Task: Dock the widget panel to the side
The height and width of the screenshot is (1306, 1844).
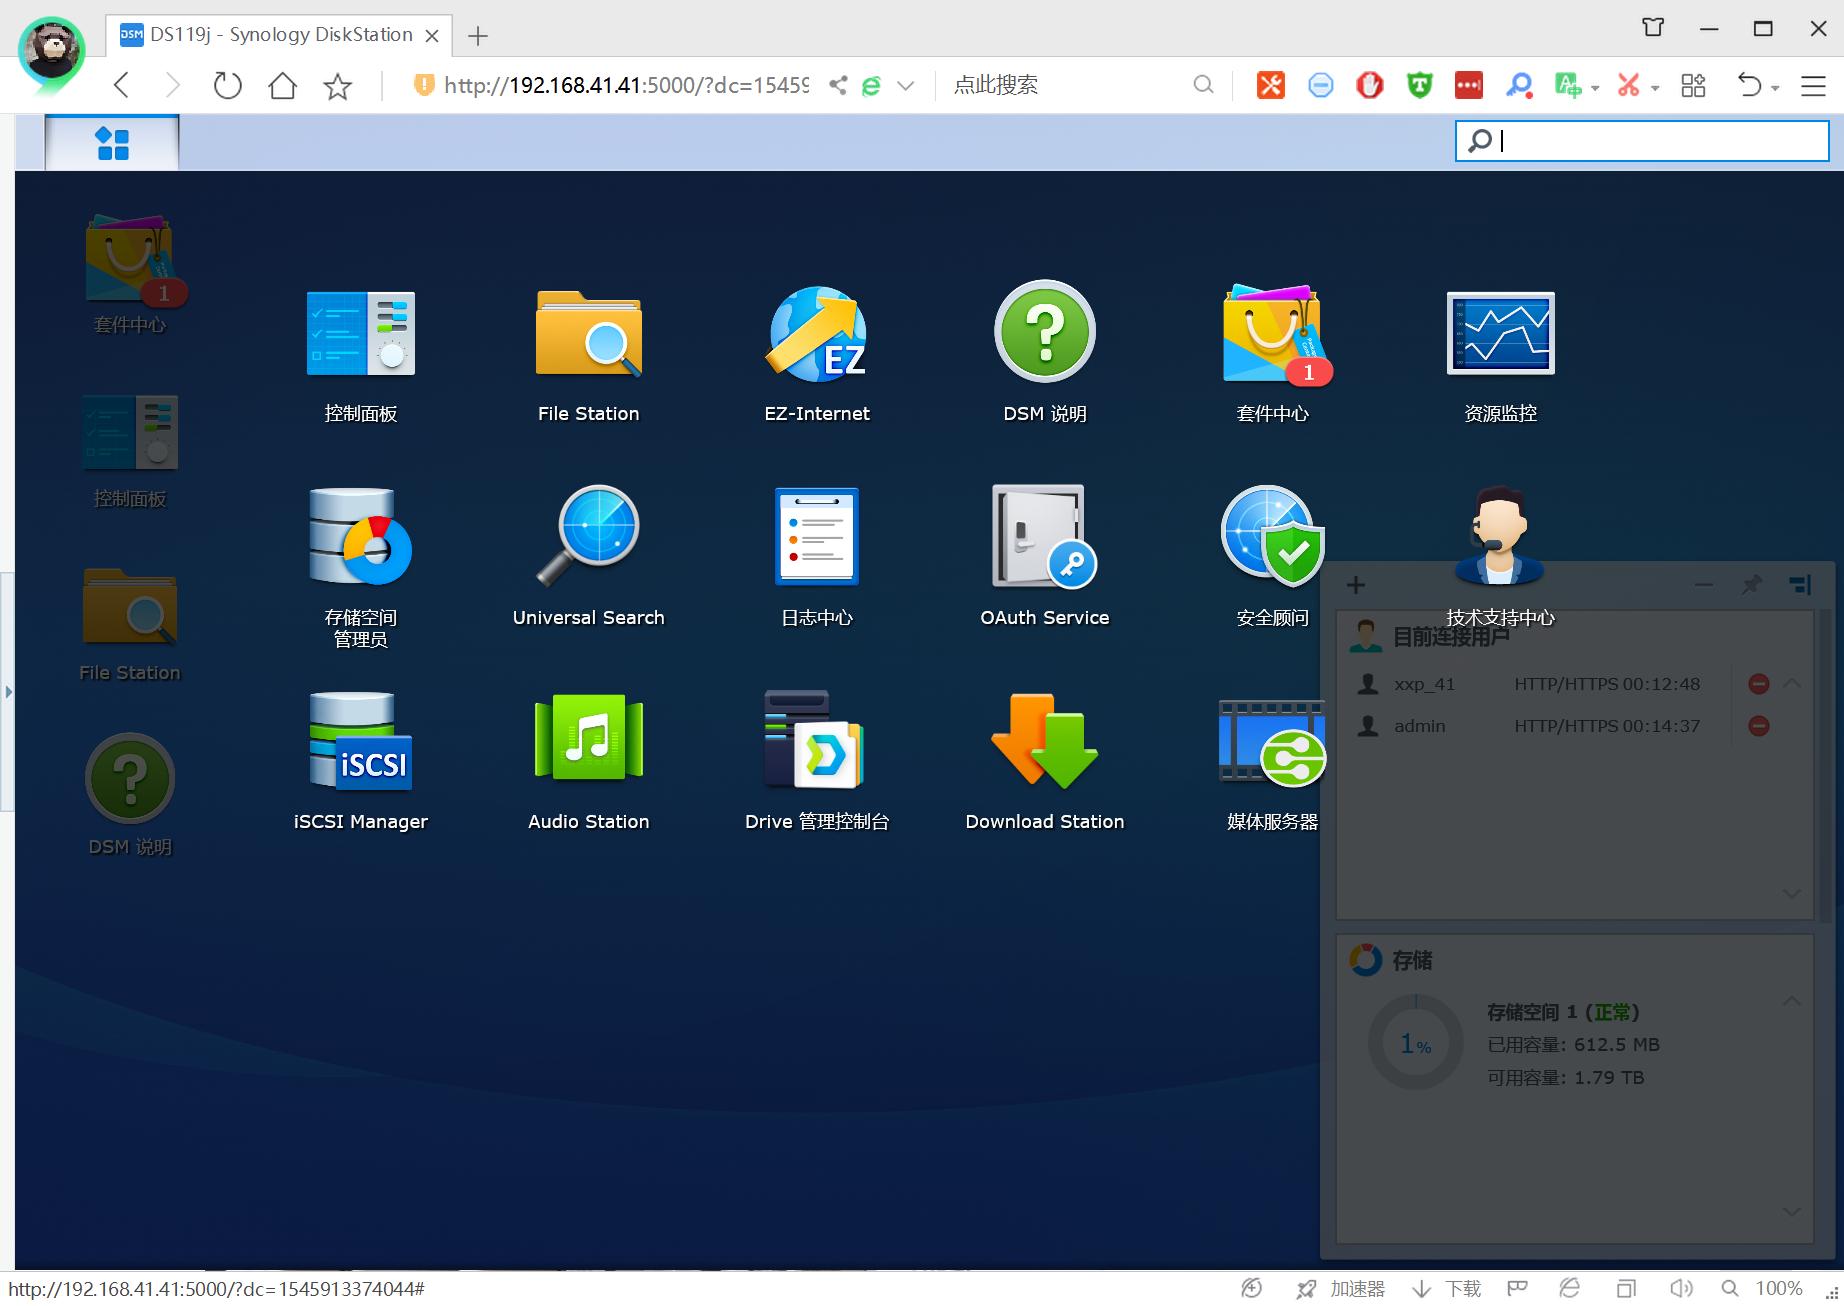Action: tap(1800, 585)
